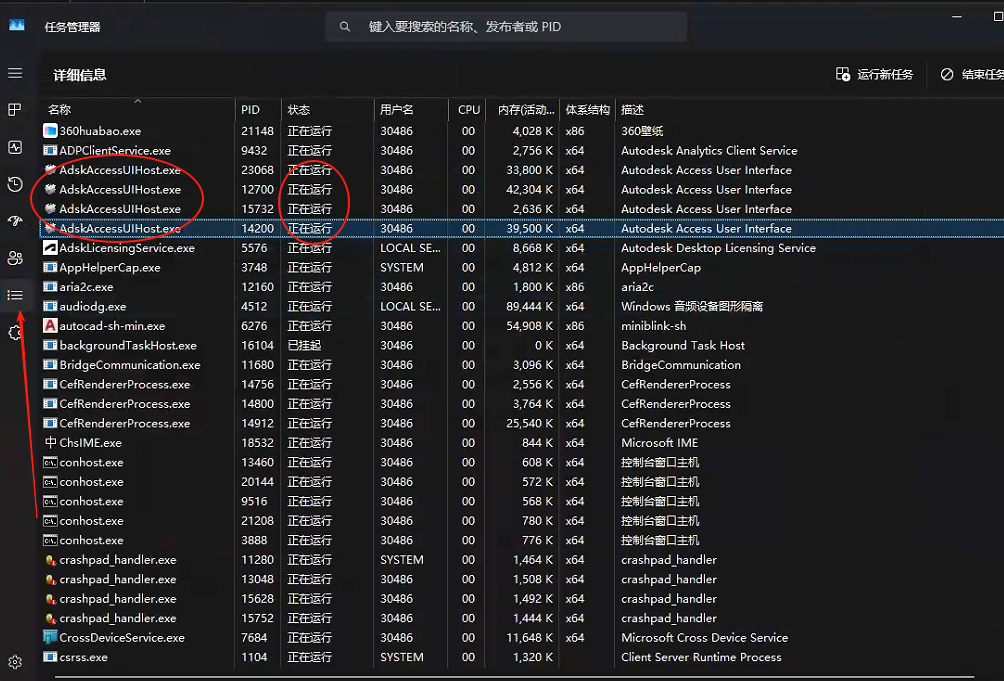Click the 结束任务 (End task) button
The width and height of the screenshot is (1004, 681).
pos(972,75)
